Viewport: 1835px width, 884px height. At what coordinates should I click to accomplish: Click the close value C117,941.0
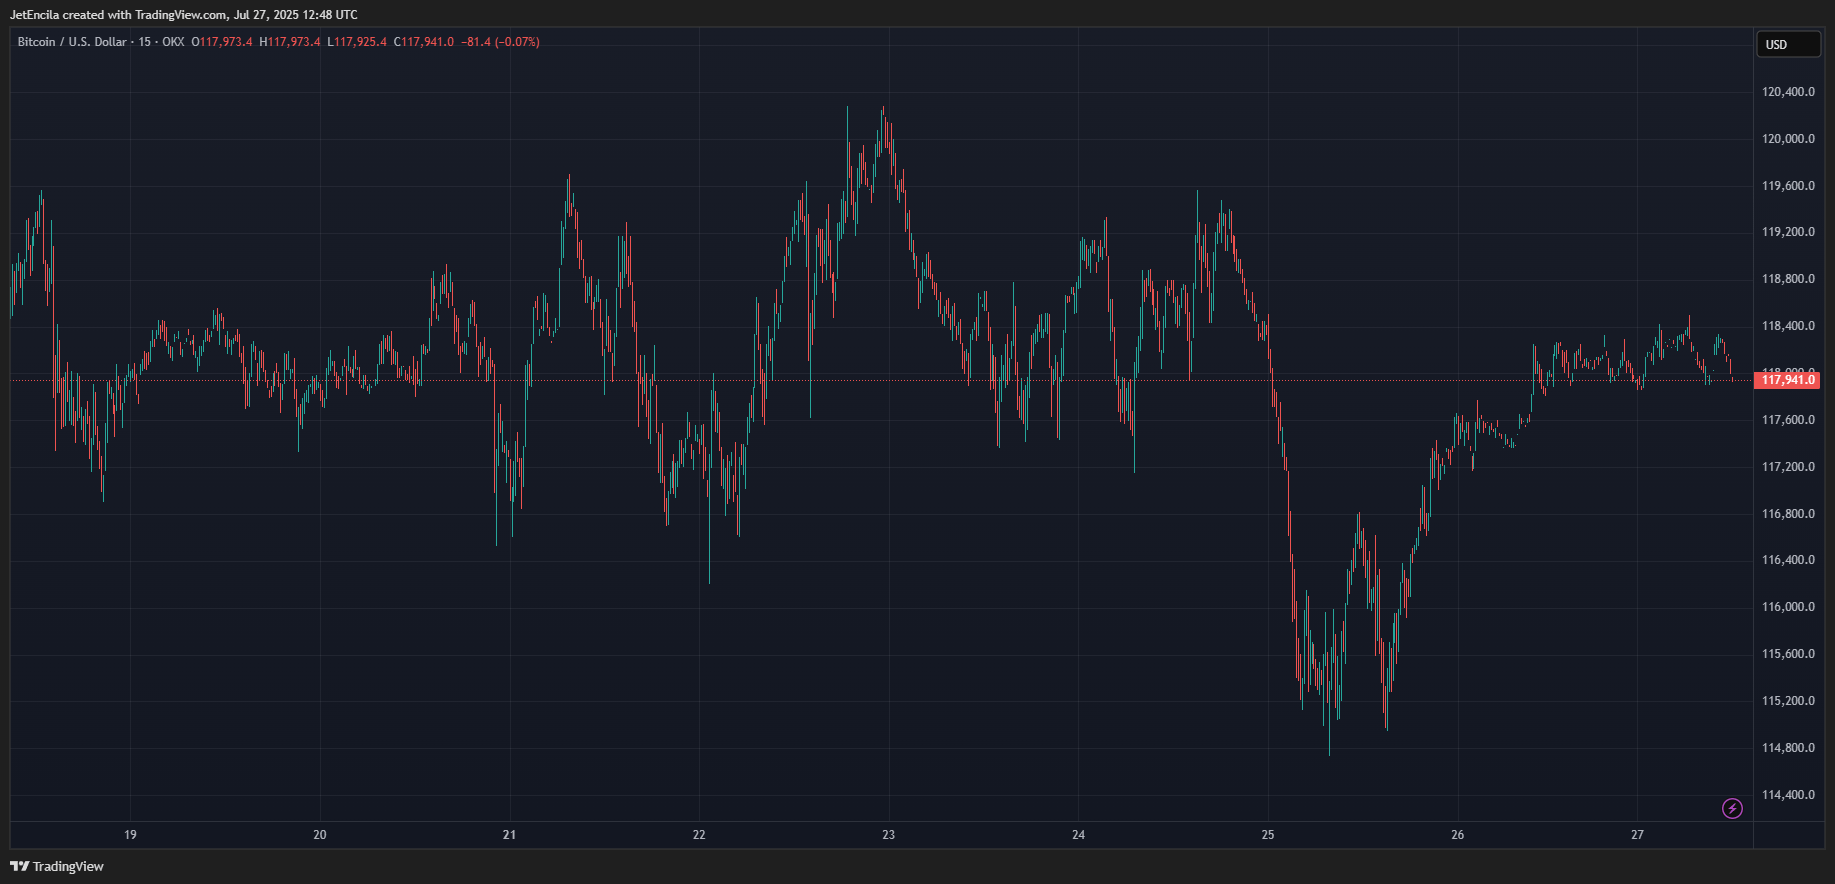424,42
